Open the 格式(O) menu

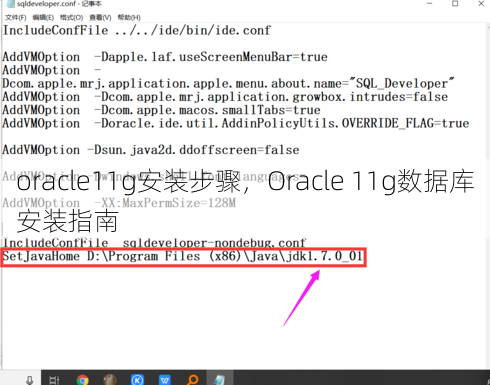click(x=71, y=17)
